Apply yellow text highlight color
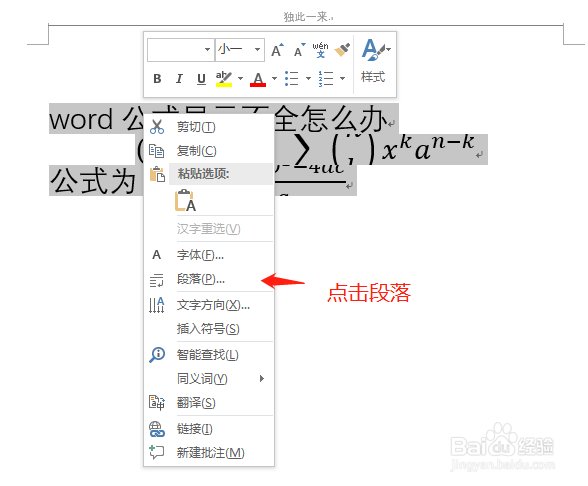 (224, 79)
